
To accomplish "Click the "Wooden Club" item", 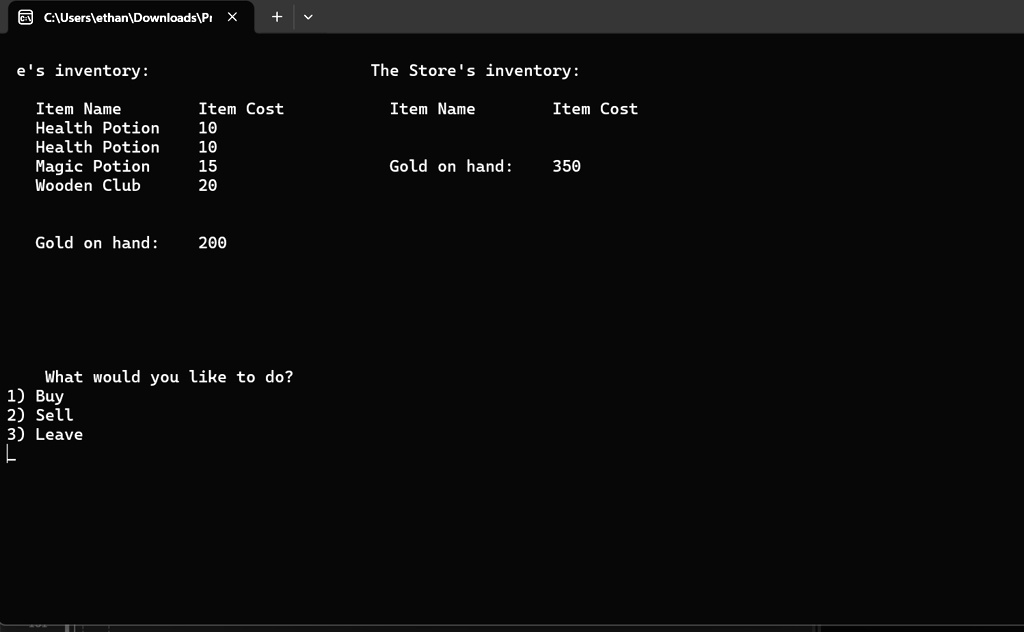I will coord(88,185).
